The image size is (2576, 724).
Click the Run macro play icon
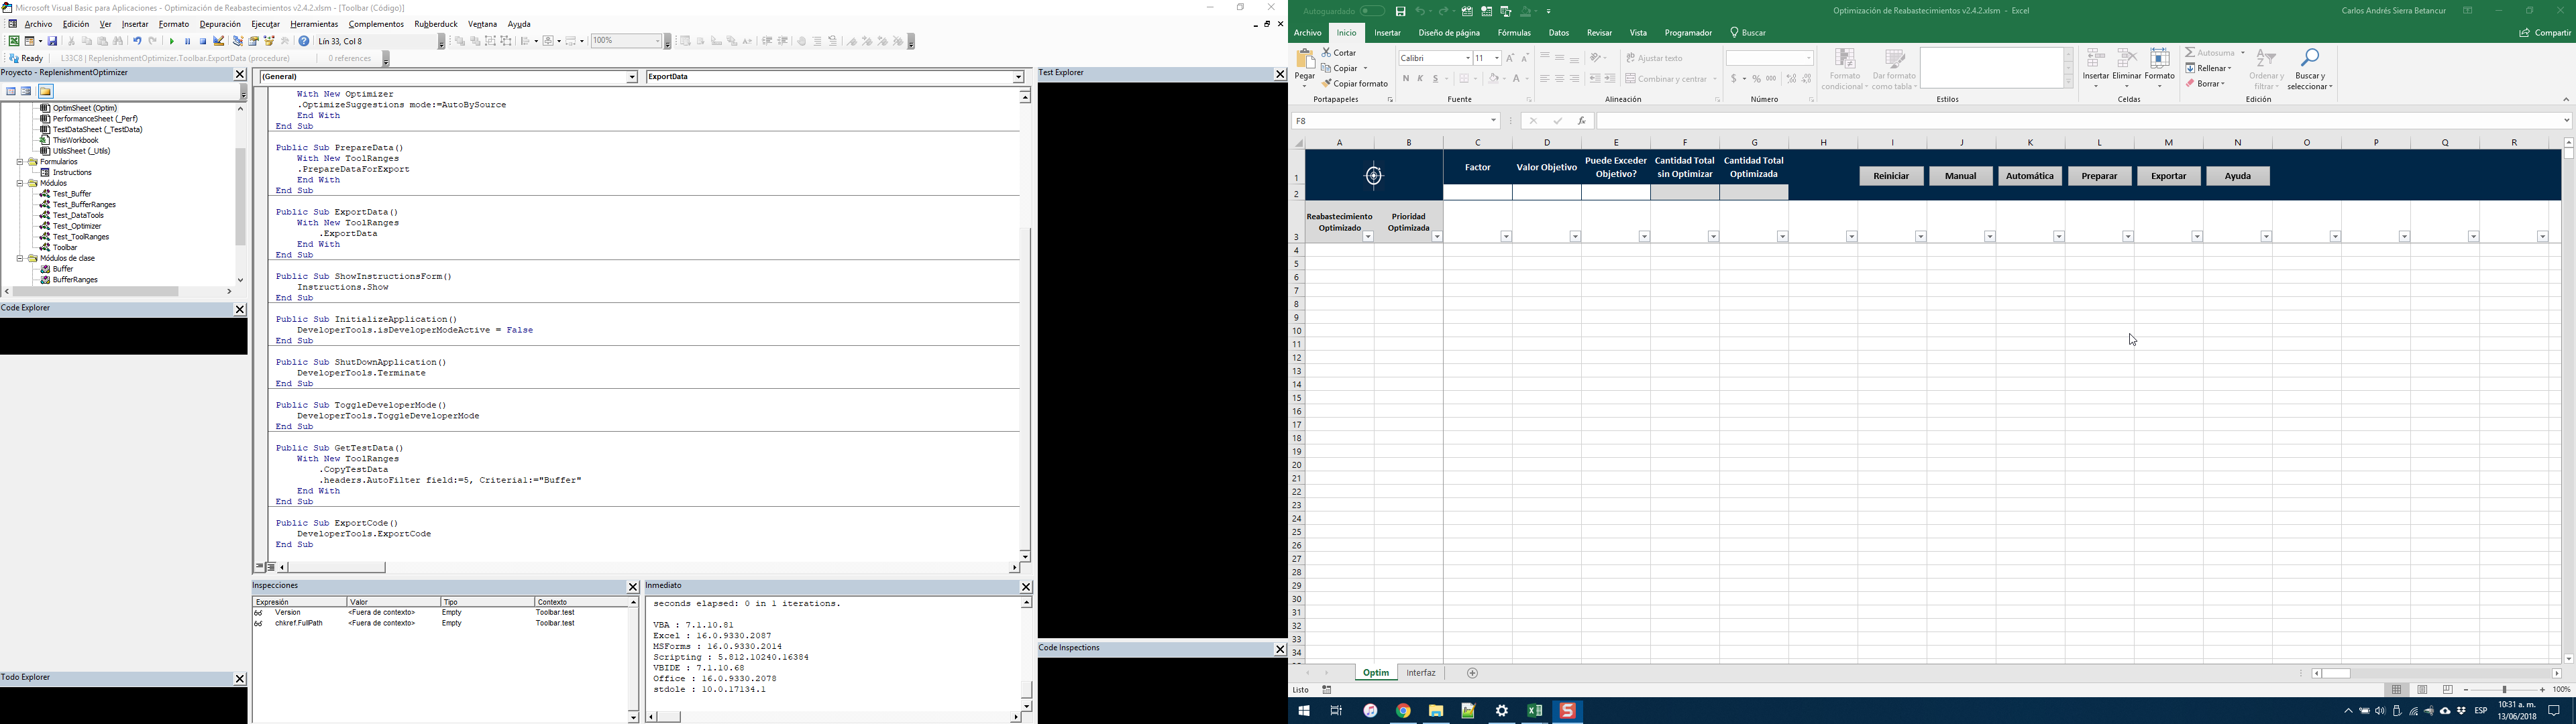click(172, 42)
